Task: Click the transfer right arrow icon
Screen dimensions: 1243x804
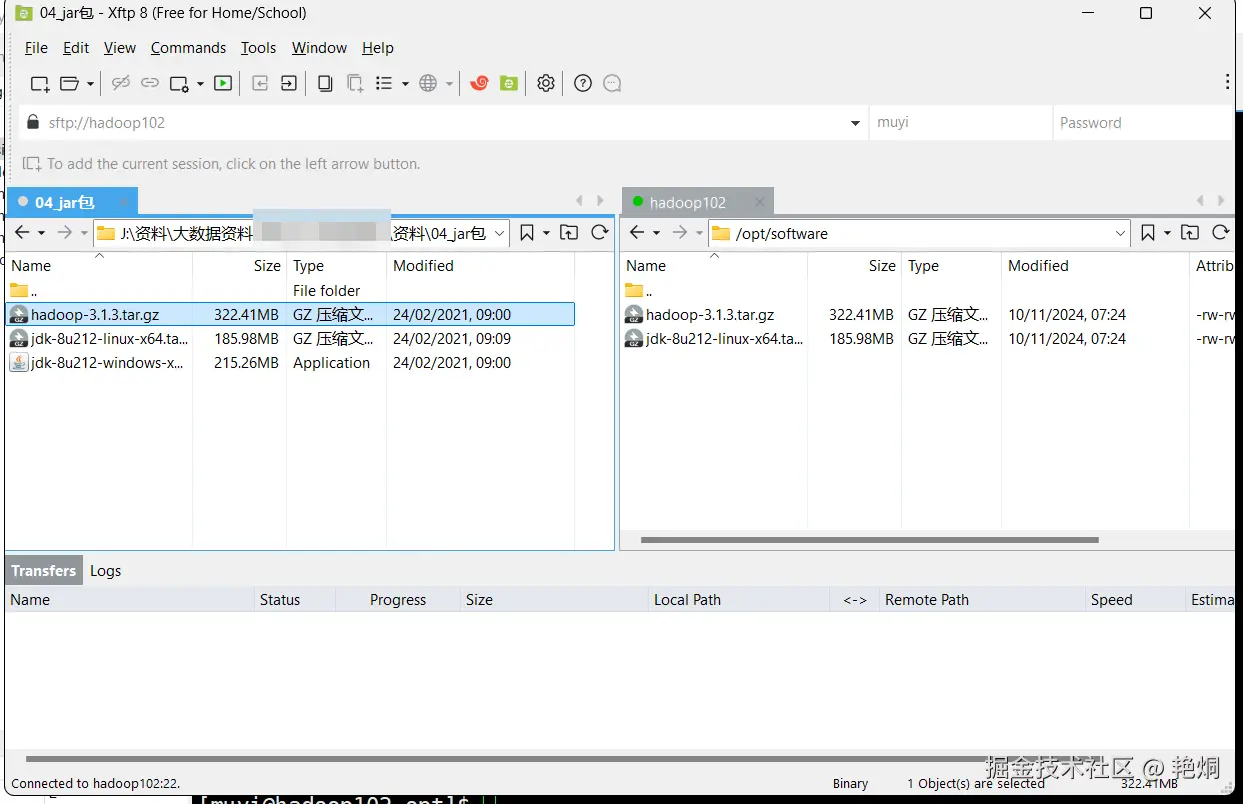Action: tap(288, 84)
